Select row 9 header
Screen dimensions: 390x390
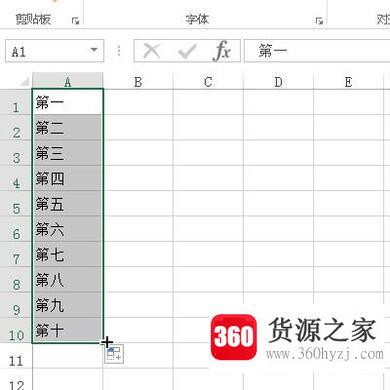point(16,305)
